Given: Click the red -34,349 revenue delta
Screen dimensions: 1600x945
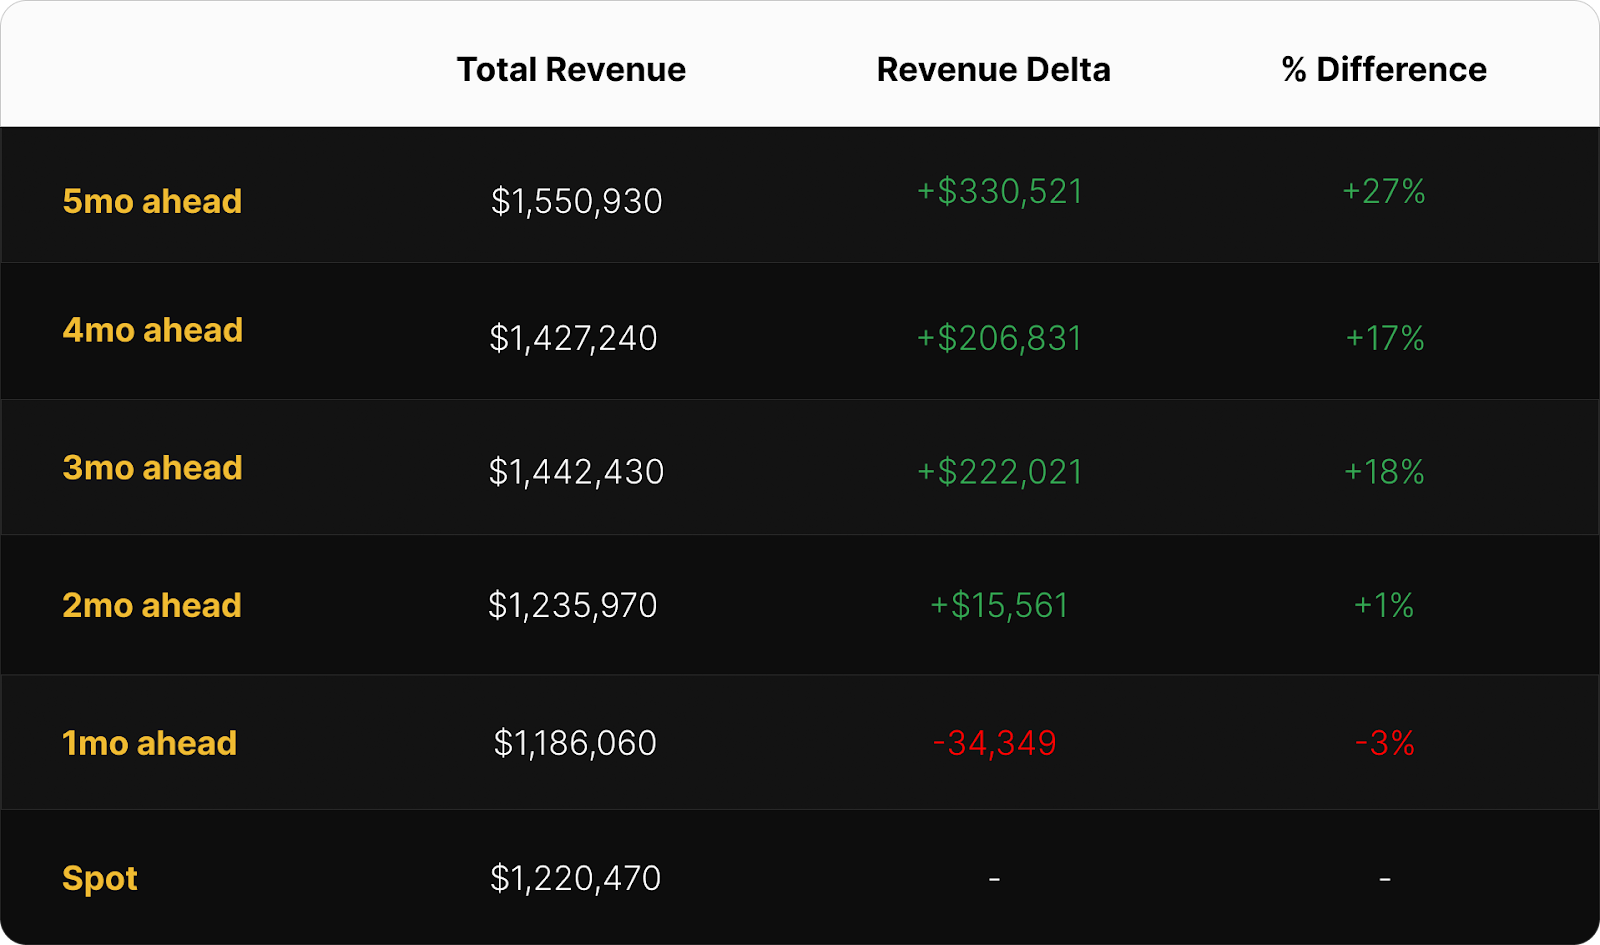Looking at the screenshot, I should [994, 744].
